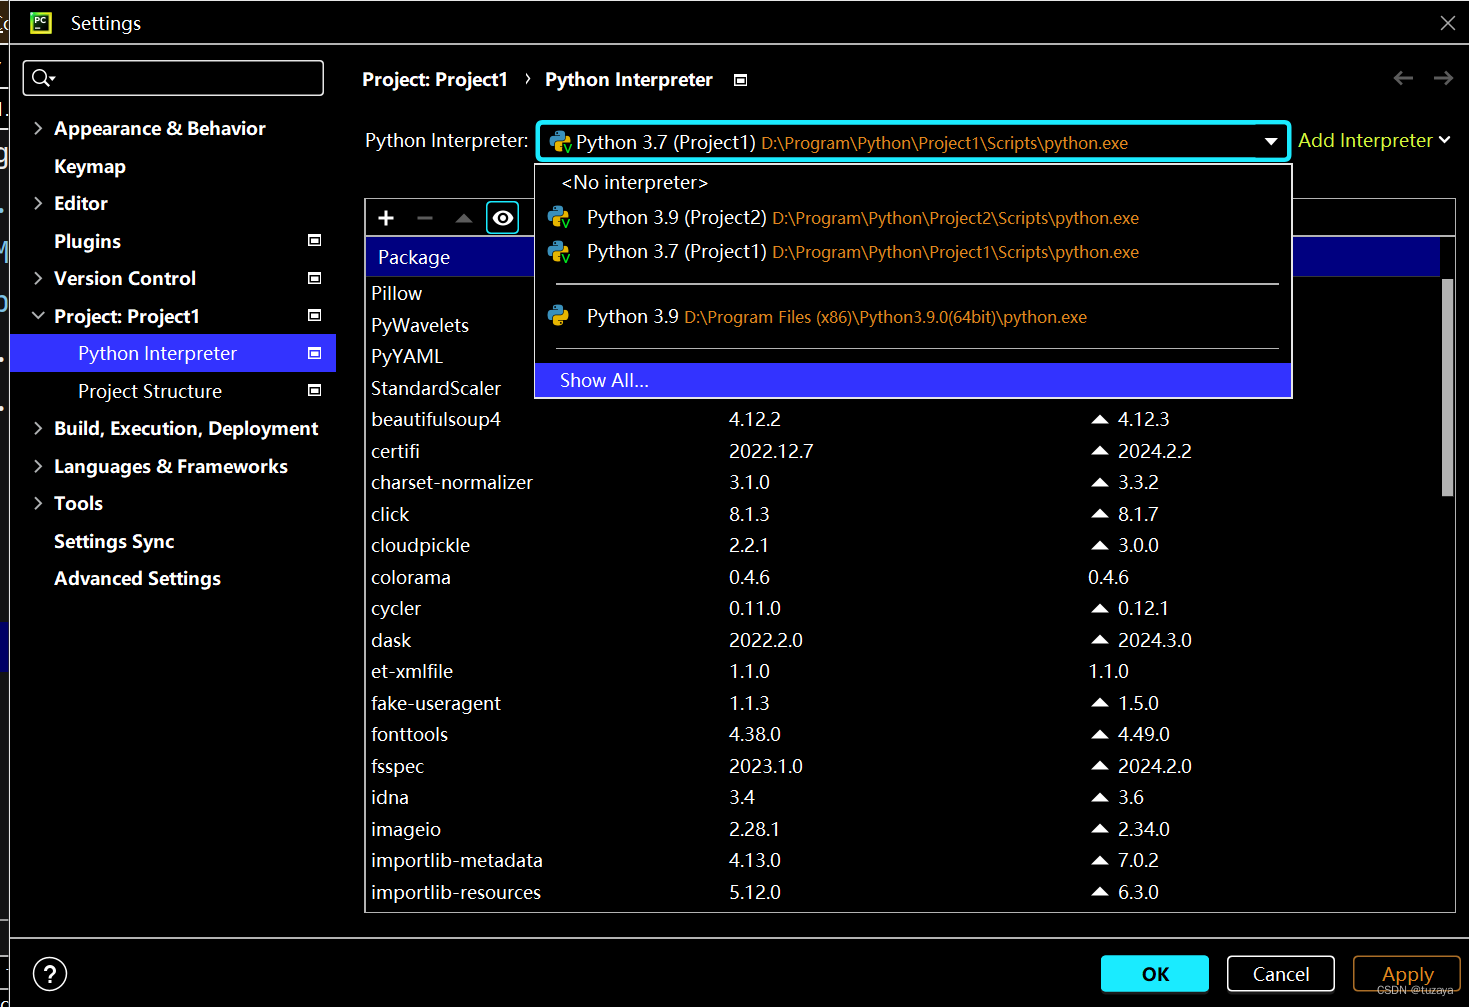Open the Keymap settings page
The width and height of the screenshot is (1469, 1007).
(90, 166)
